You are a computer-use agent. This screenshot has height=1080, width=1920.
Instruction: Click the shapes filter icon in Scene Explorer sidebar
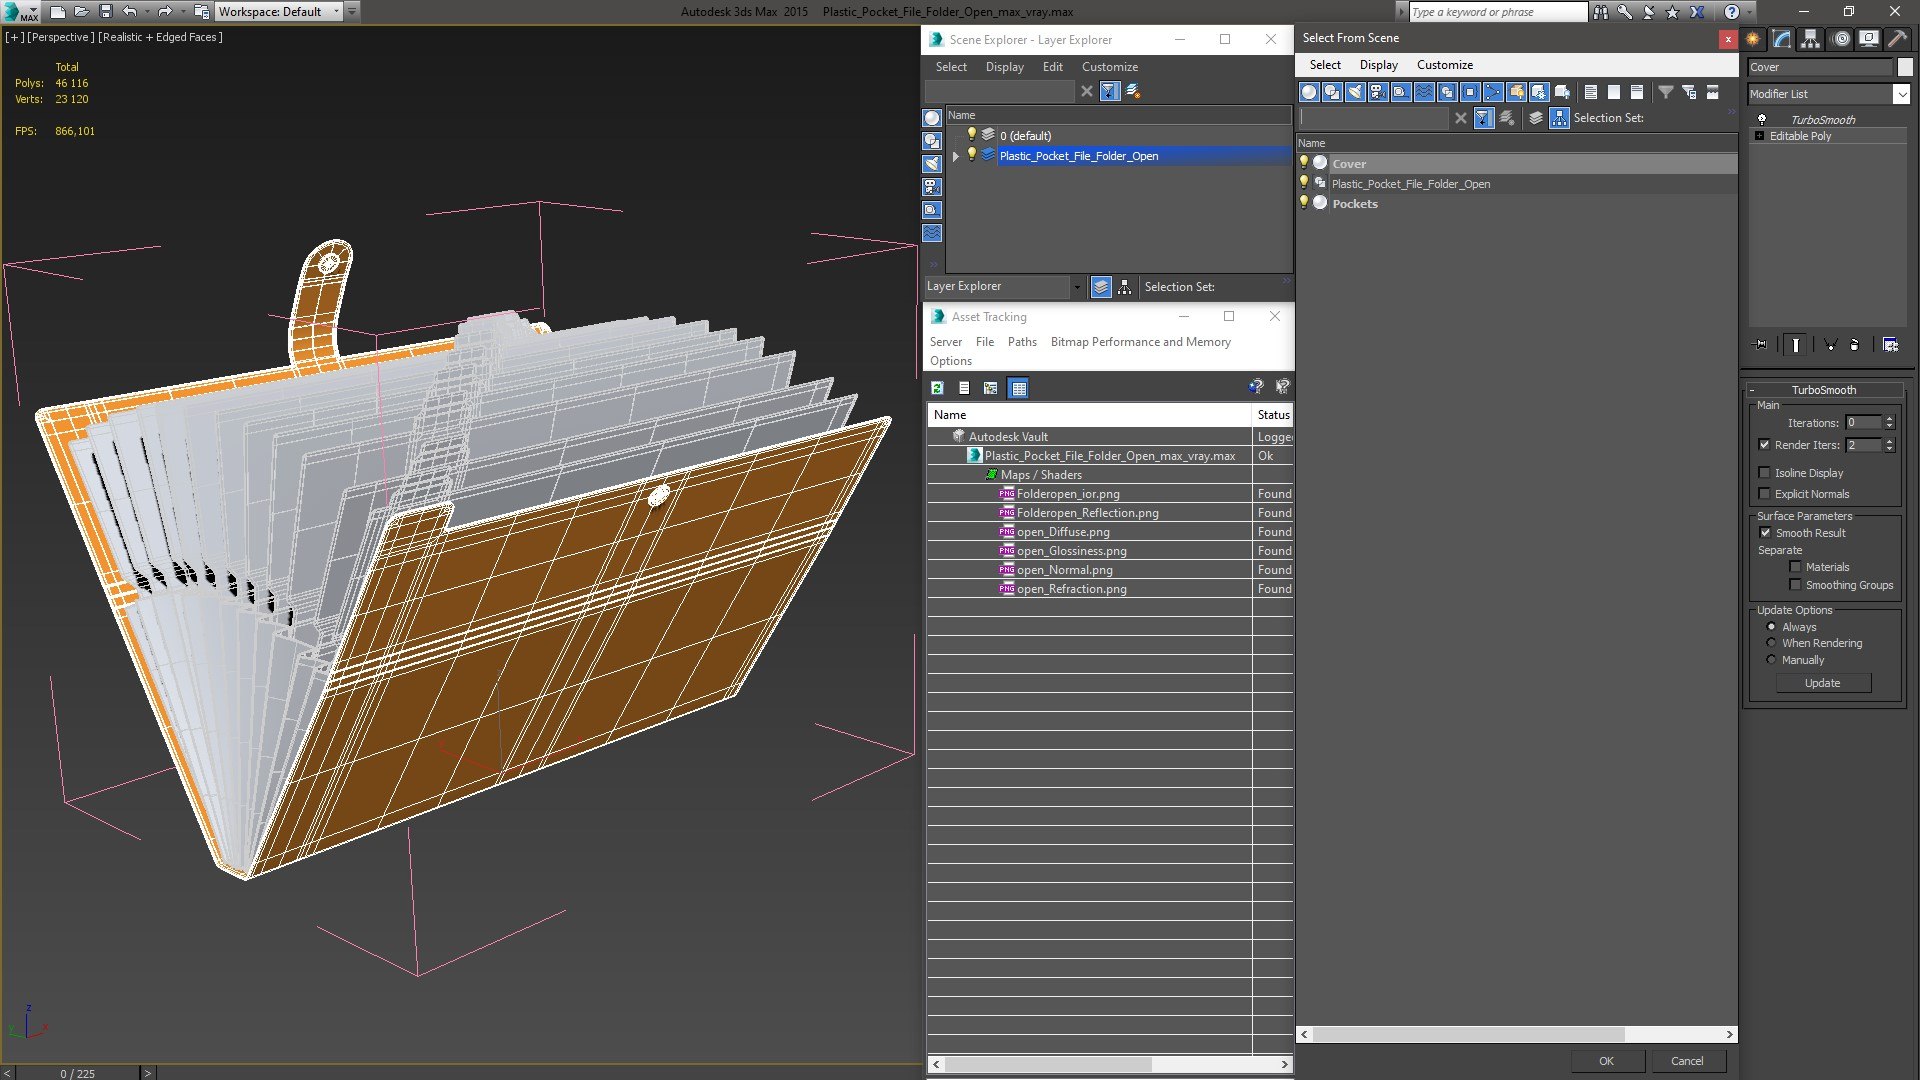click(931, 141)
